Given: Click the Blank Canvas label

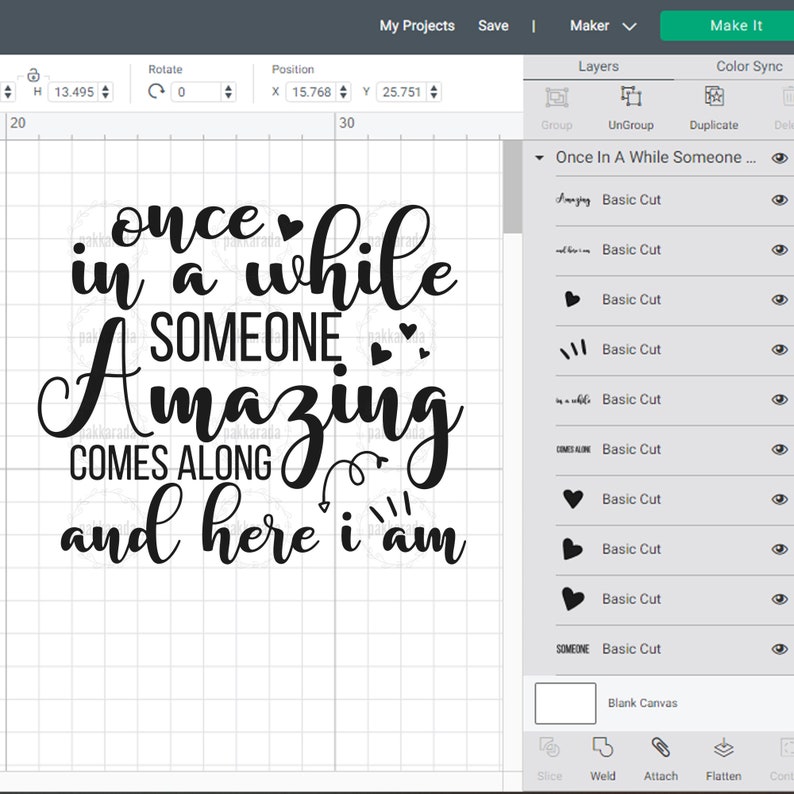Looking at the screenshot, I should (643, 703).
